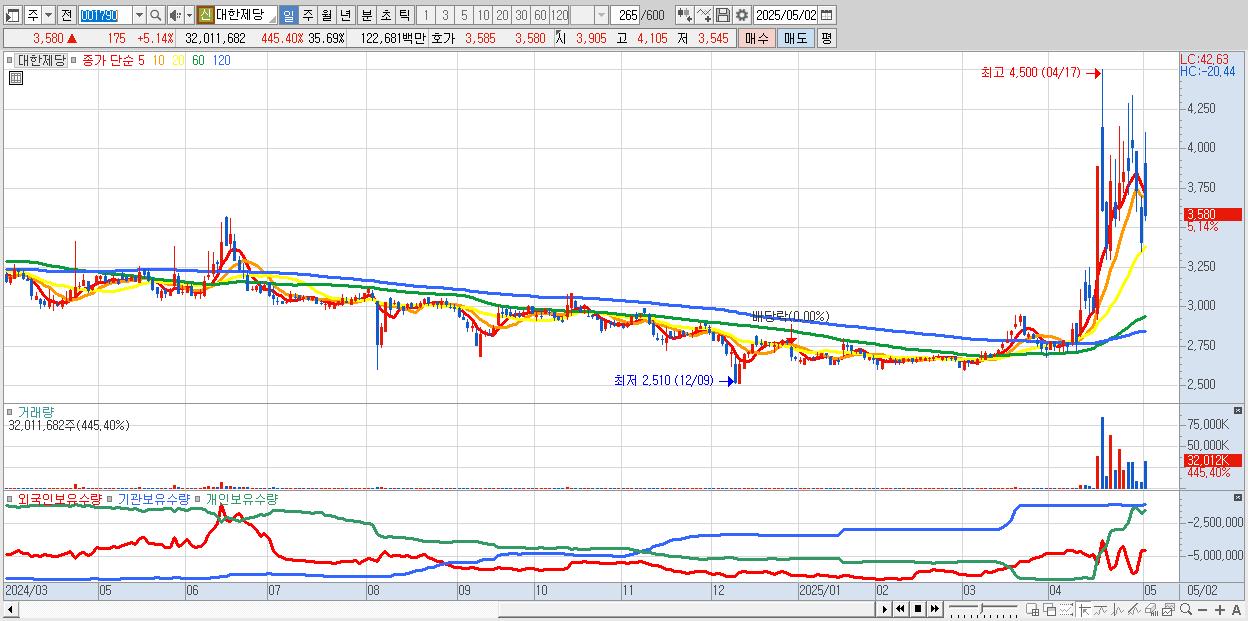Select the 초 second period toggle
Viewport: 1248px width, 621px height.
385,15
